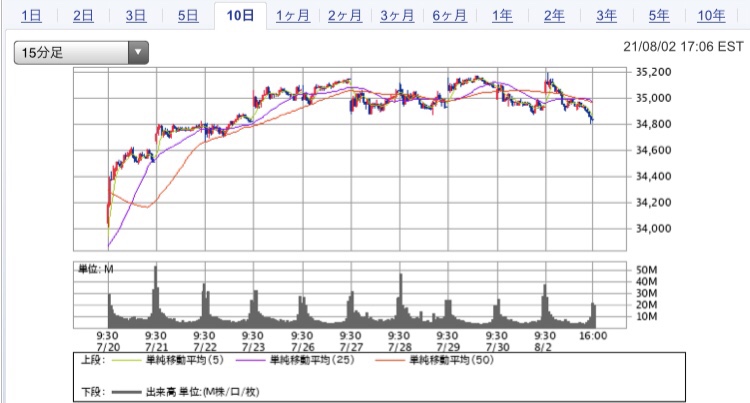Click the 9:30 7/29 date label
The image size is (750, 403).
pos(448,341)
